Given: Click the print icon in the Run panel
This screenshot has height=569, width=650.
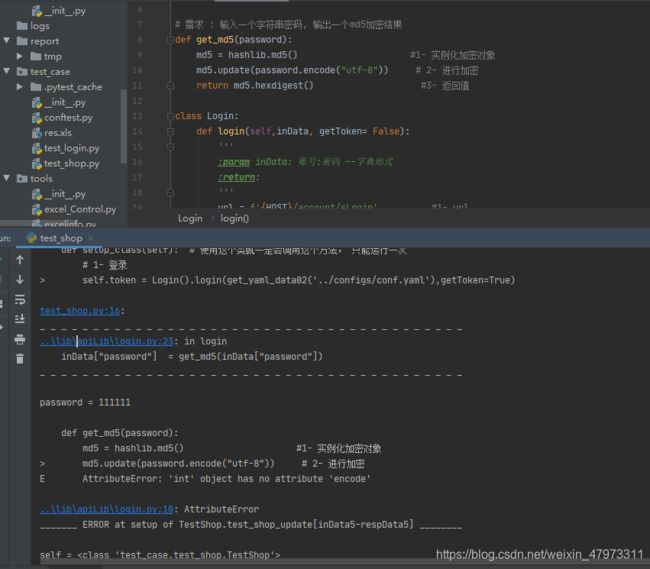Looking at the screenshot, I should (x=19, y=339).
